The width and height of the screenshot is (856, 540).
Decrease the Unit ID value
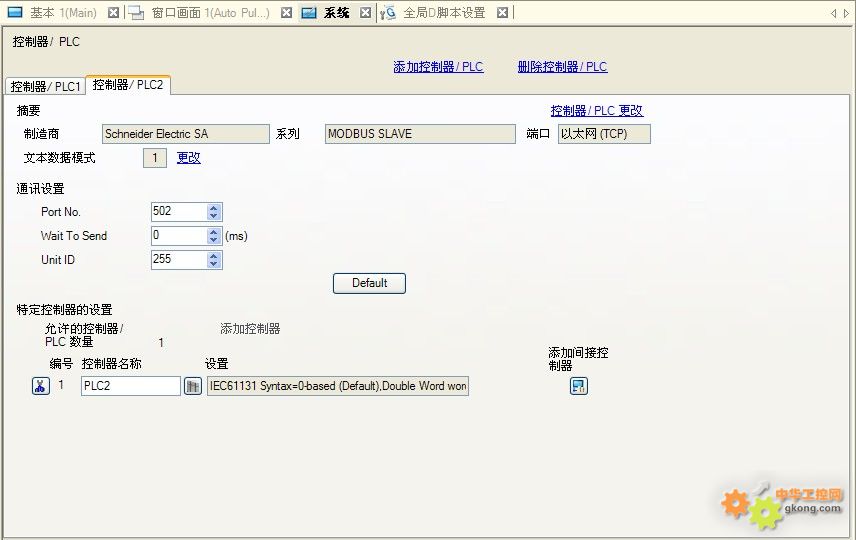(x=214, y=264)
